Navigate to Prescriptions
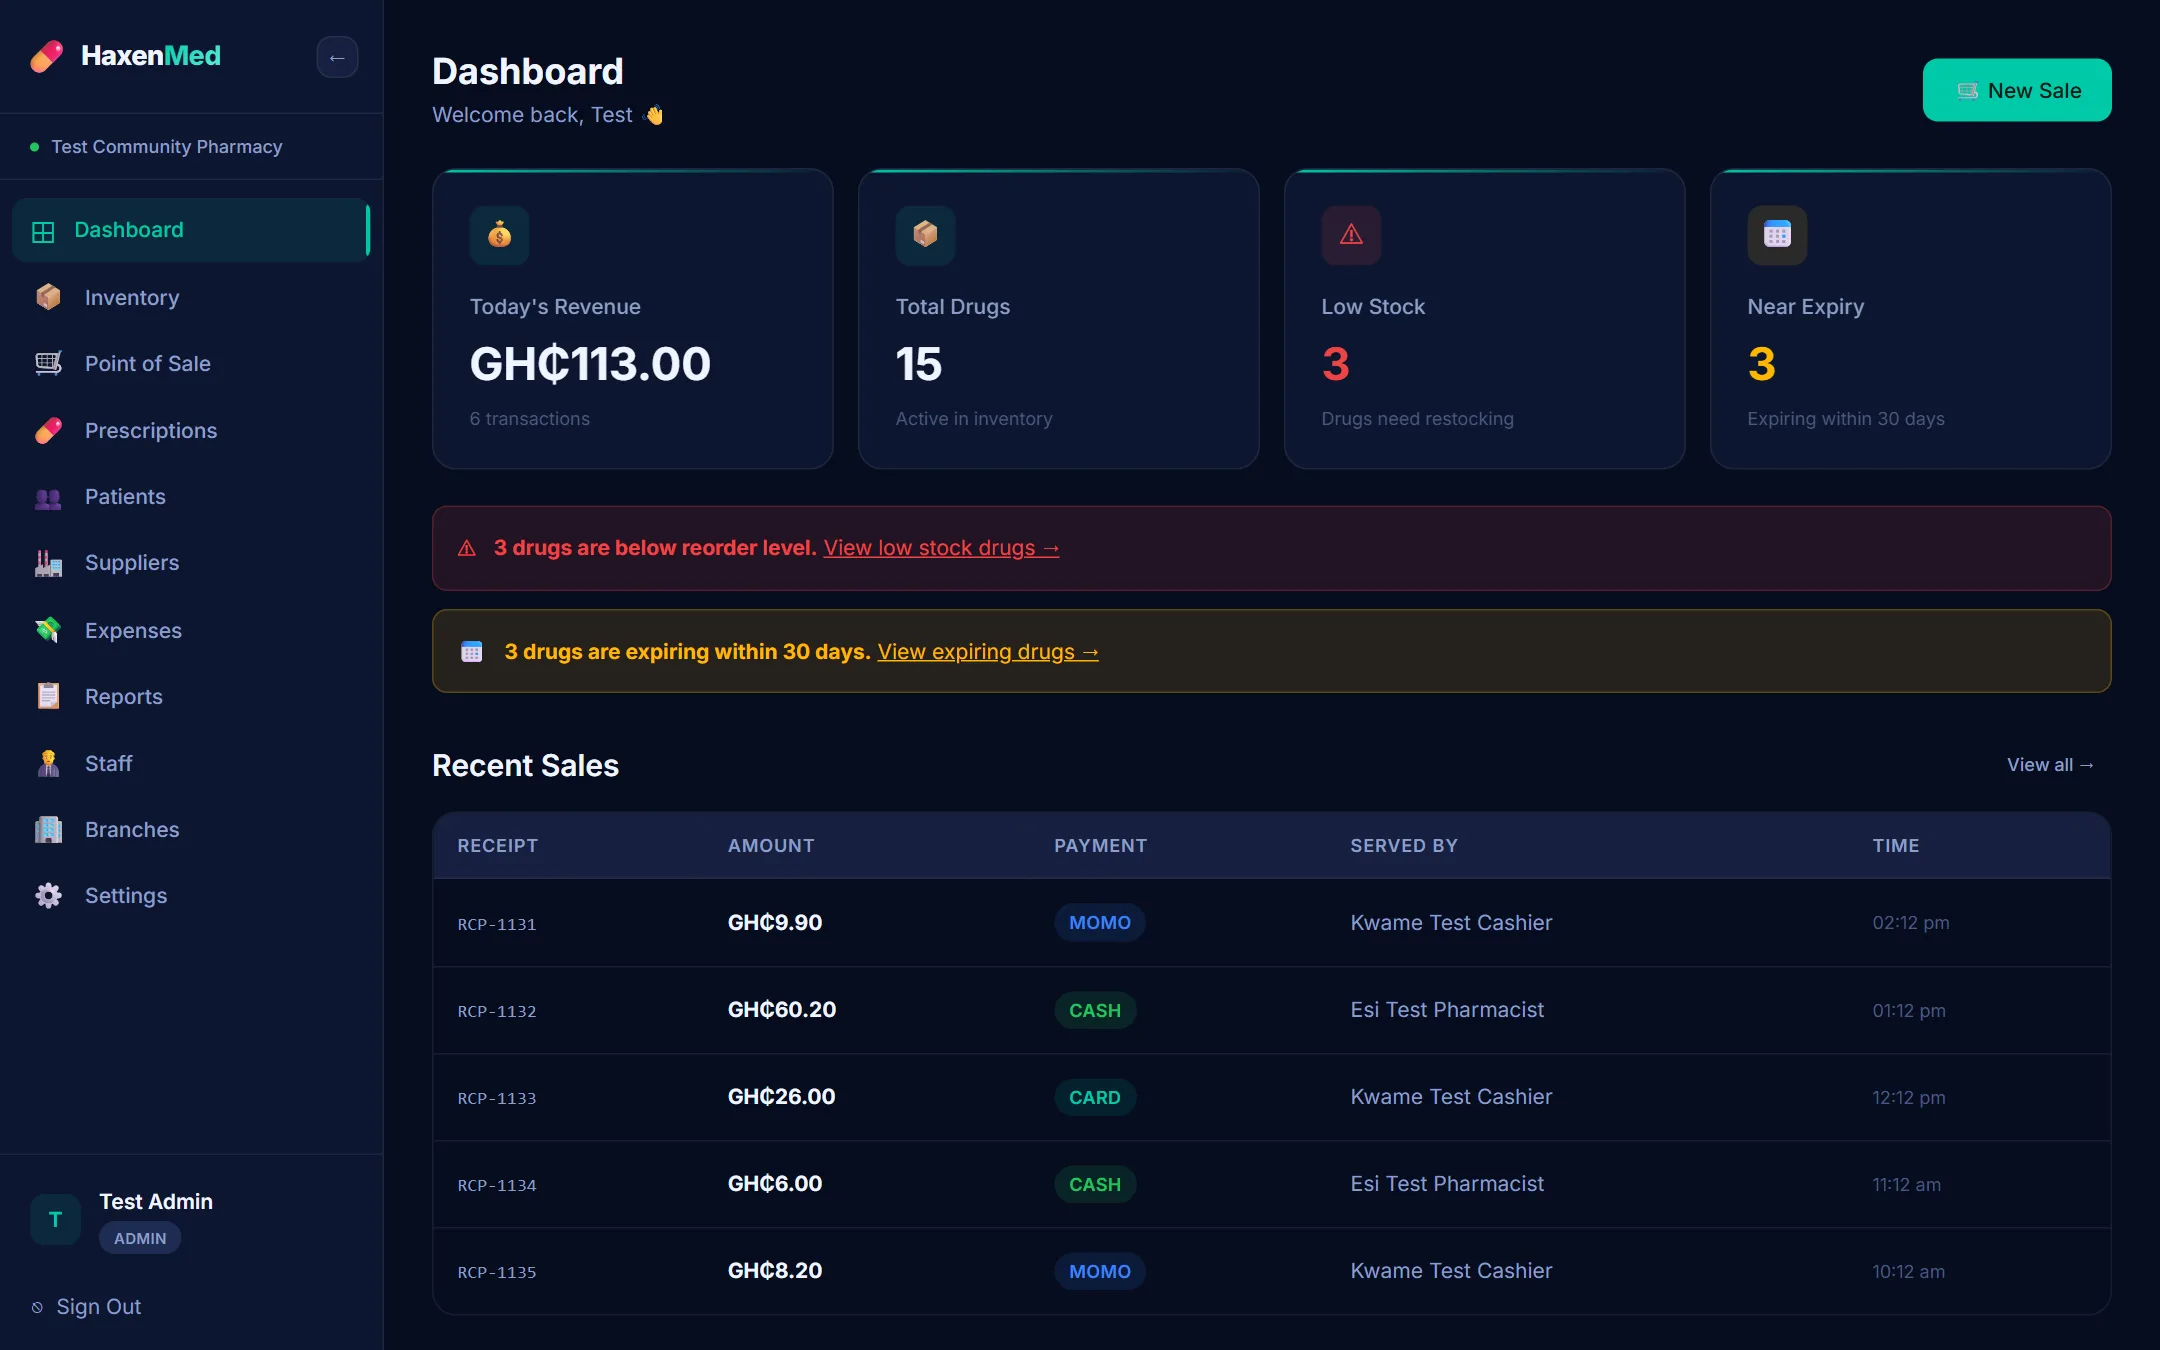The image size is (2160, 1350). 191,430
